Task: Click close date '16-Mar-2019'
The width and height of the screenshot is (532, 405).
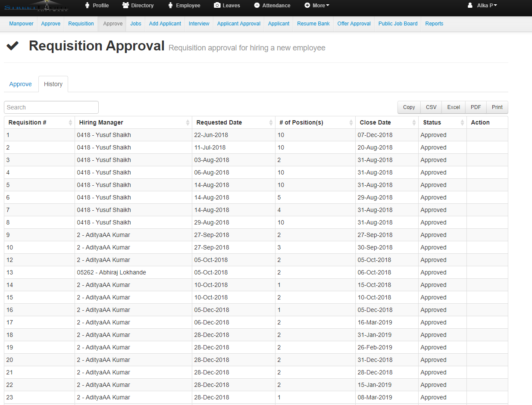Action: point(375,322)
